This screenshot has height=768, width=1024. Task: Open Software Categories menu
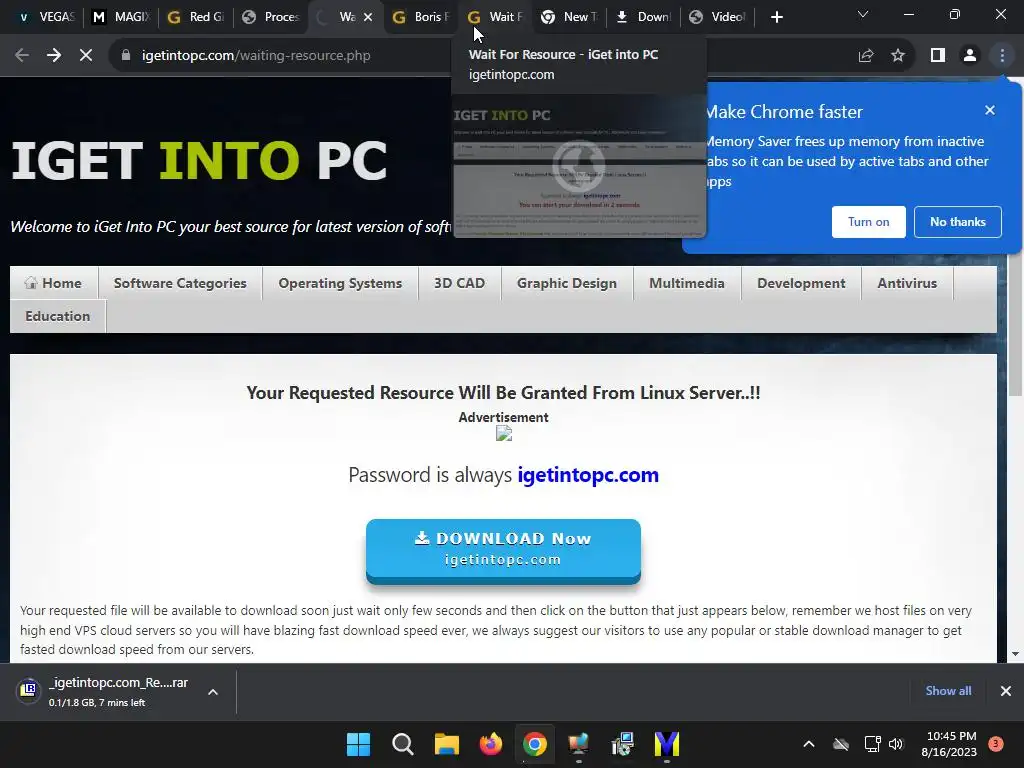[180, 283]
